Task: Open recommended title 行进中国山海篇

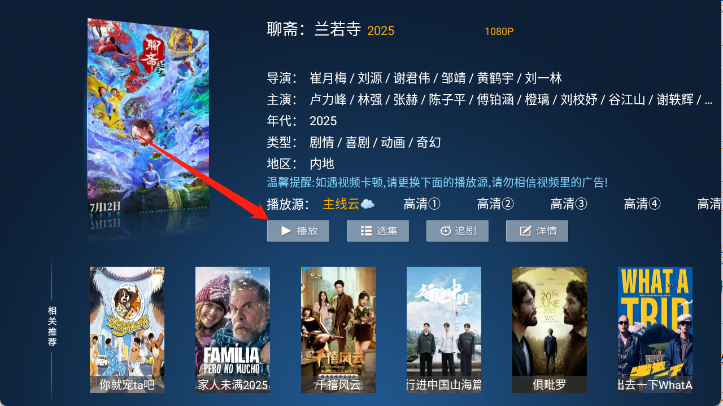Action: tap(444, 330)
